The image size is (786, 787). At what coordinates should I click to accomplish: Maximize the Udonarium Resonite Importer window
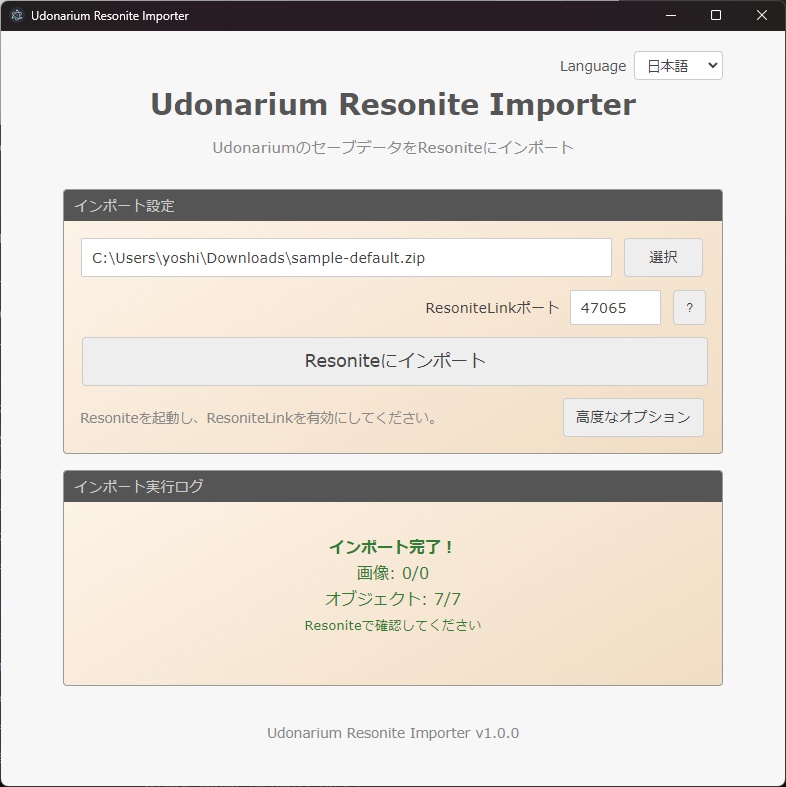click(x=716, y=16)
